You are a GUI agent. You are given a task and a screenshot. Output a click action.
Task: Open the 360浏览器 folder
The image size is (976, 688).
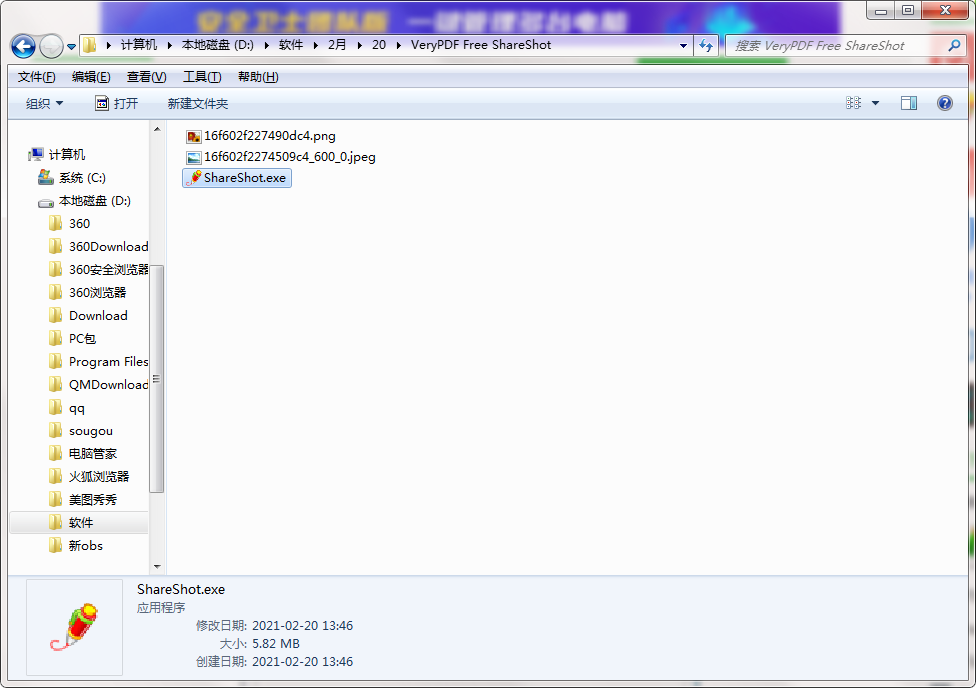[x=98, y=293]
